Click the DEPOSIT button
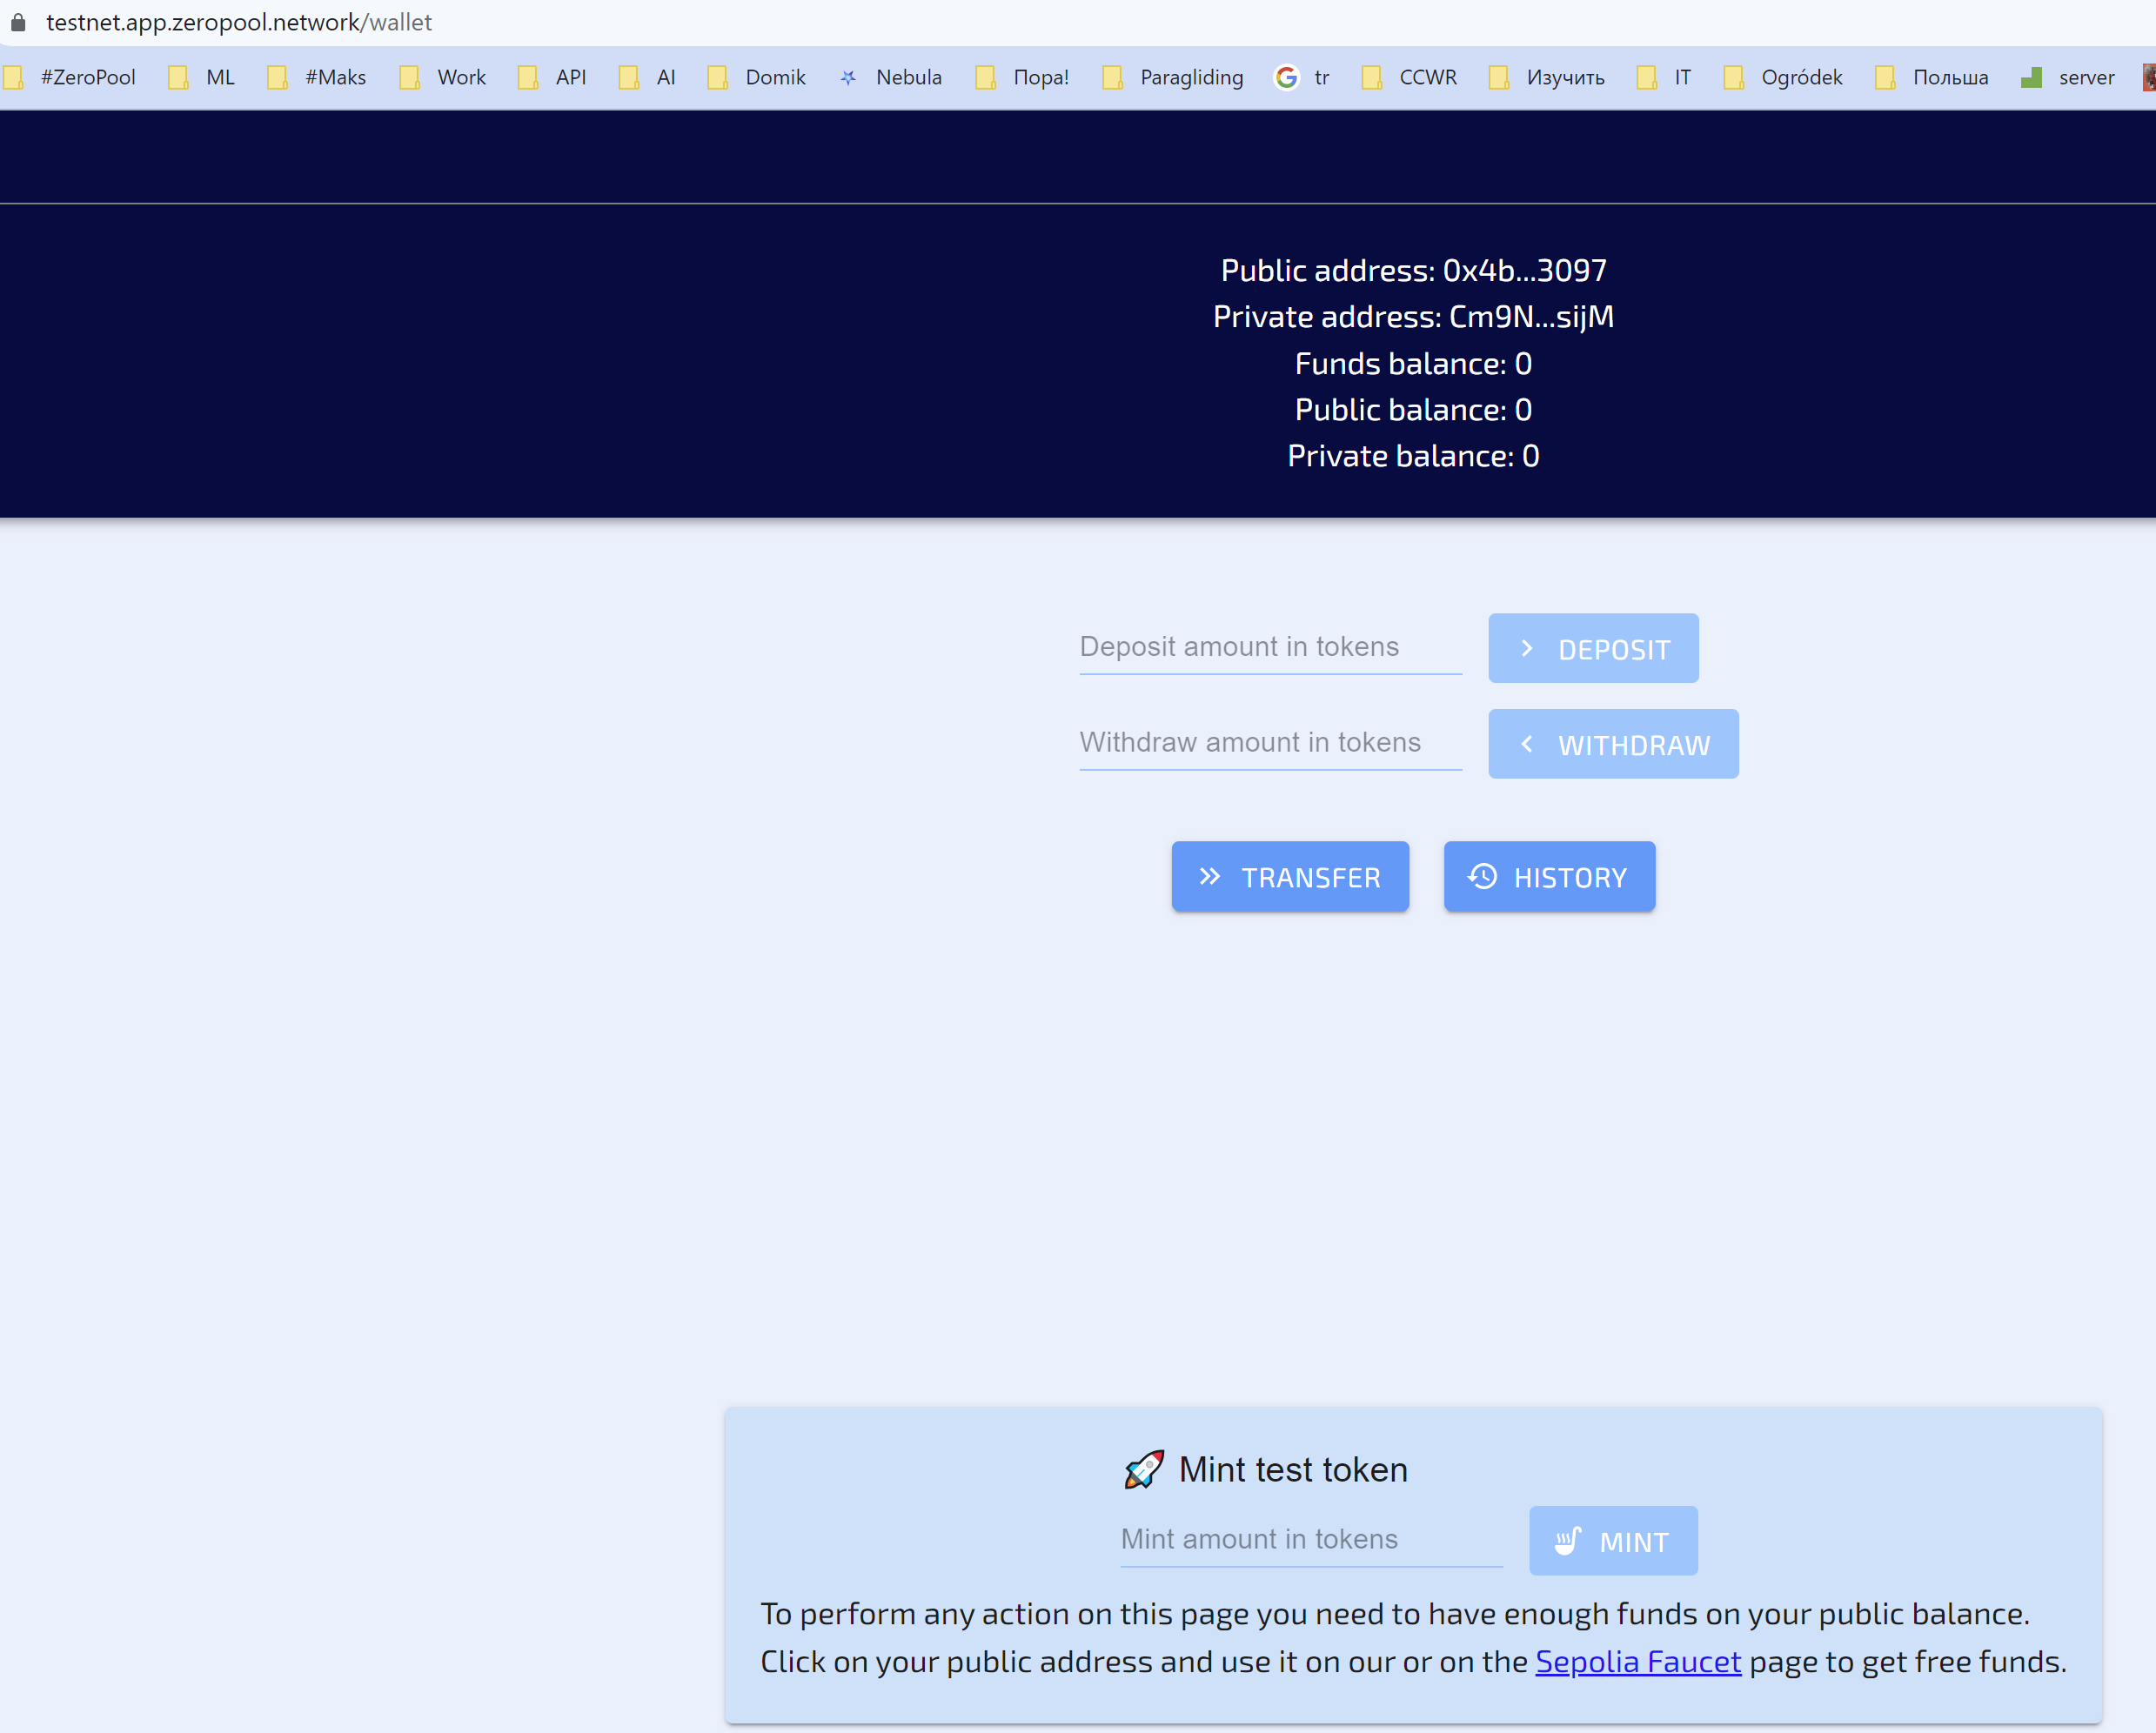 [1593, 648]
